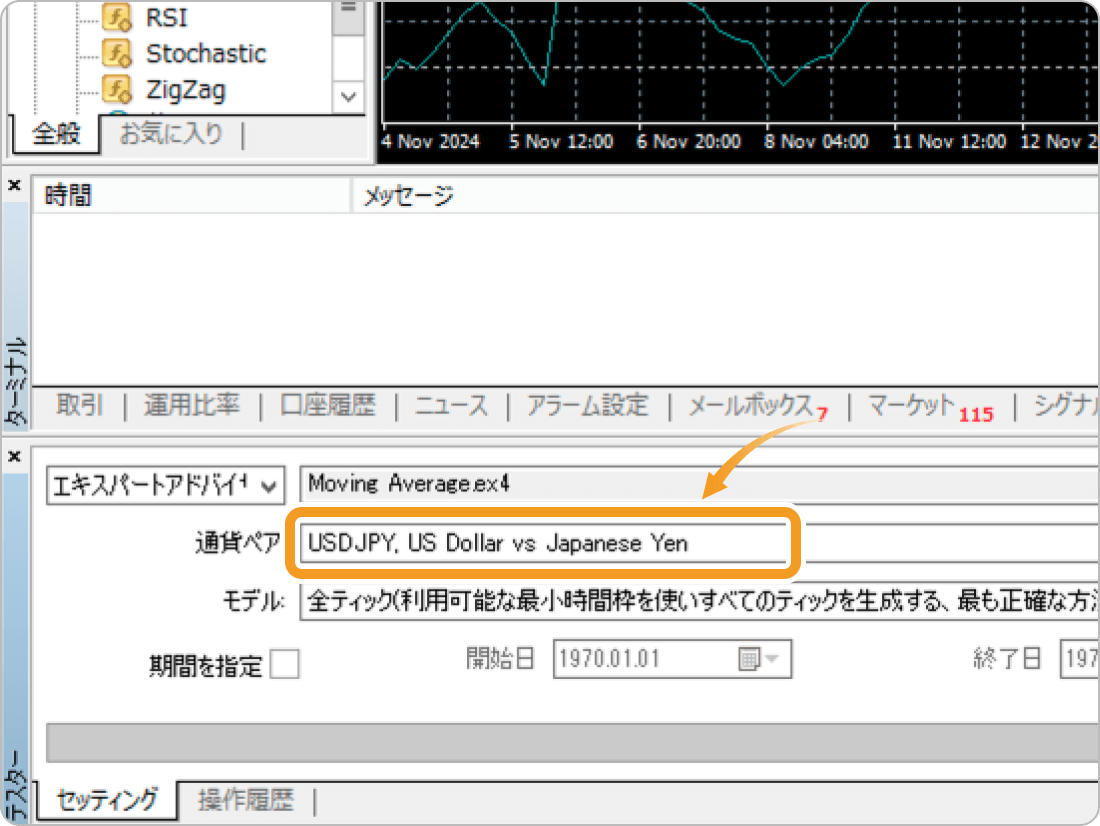Click the 終了日 date field

pyautogui.click(x=1080, y=658)
